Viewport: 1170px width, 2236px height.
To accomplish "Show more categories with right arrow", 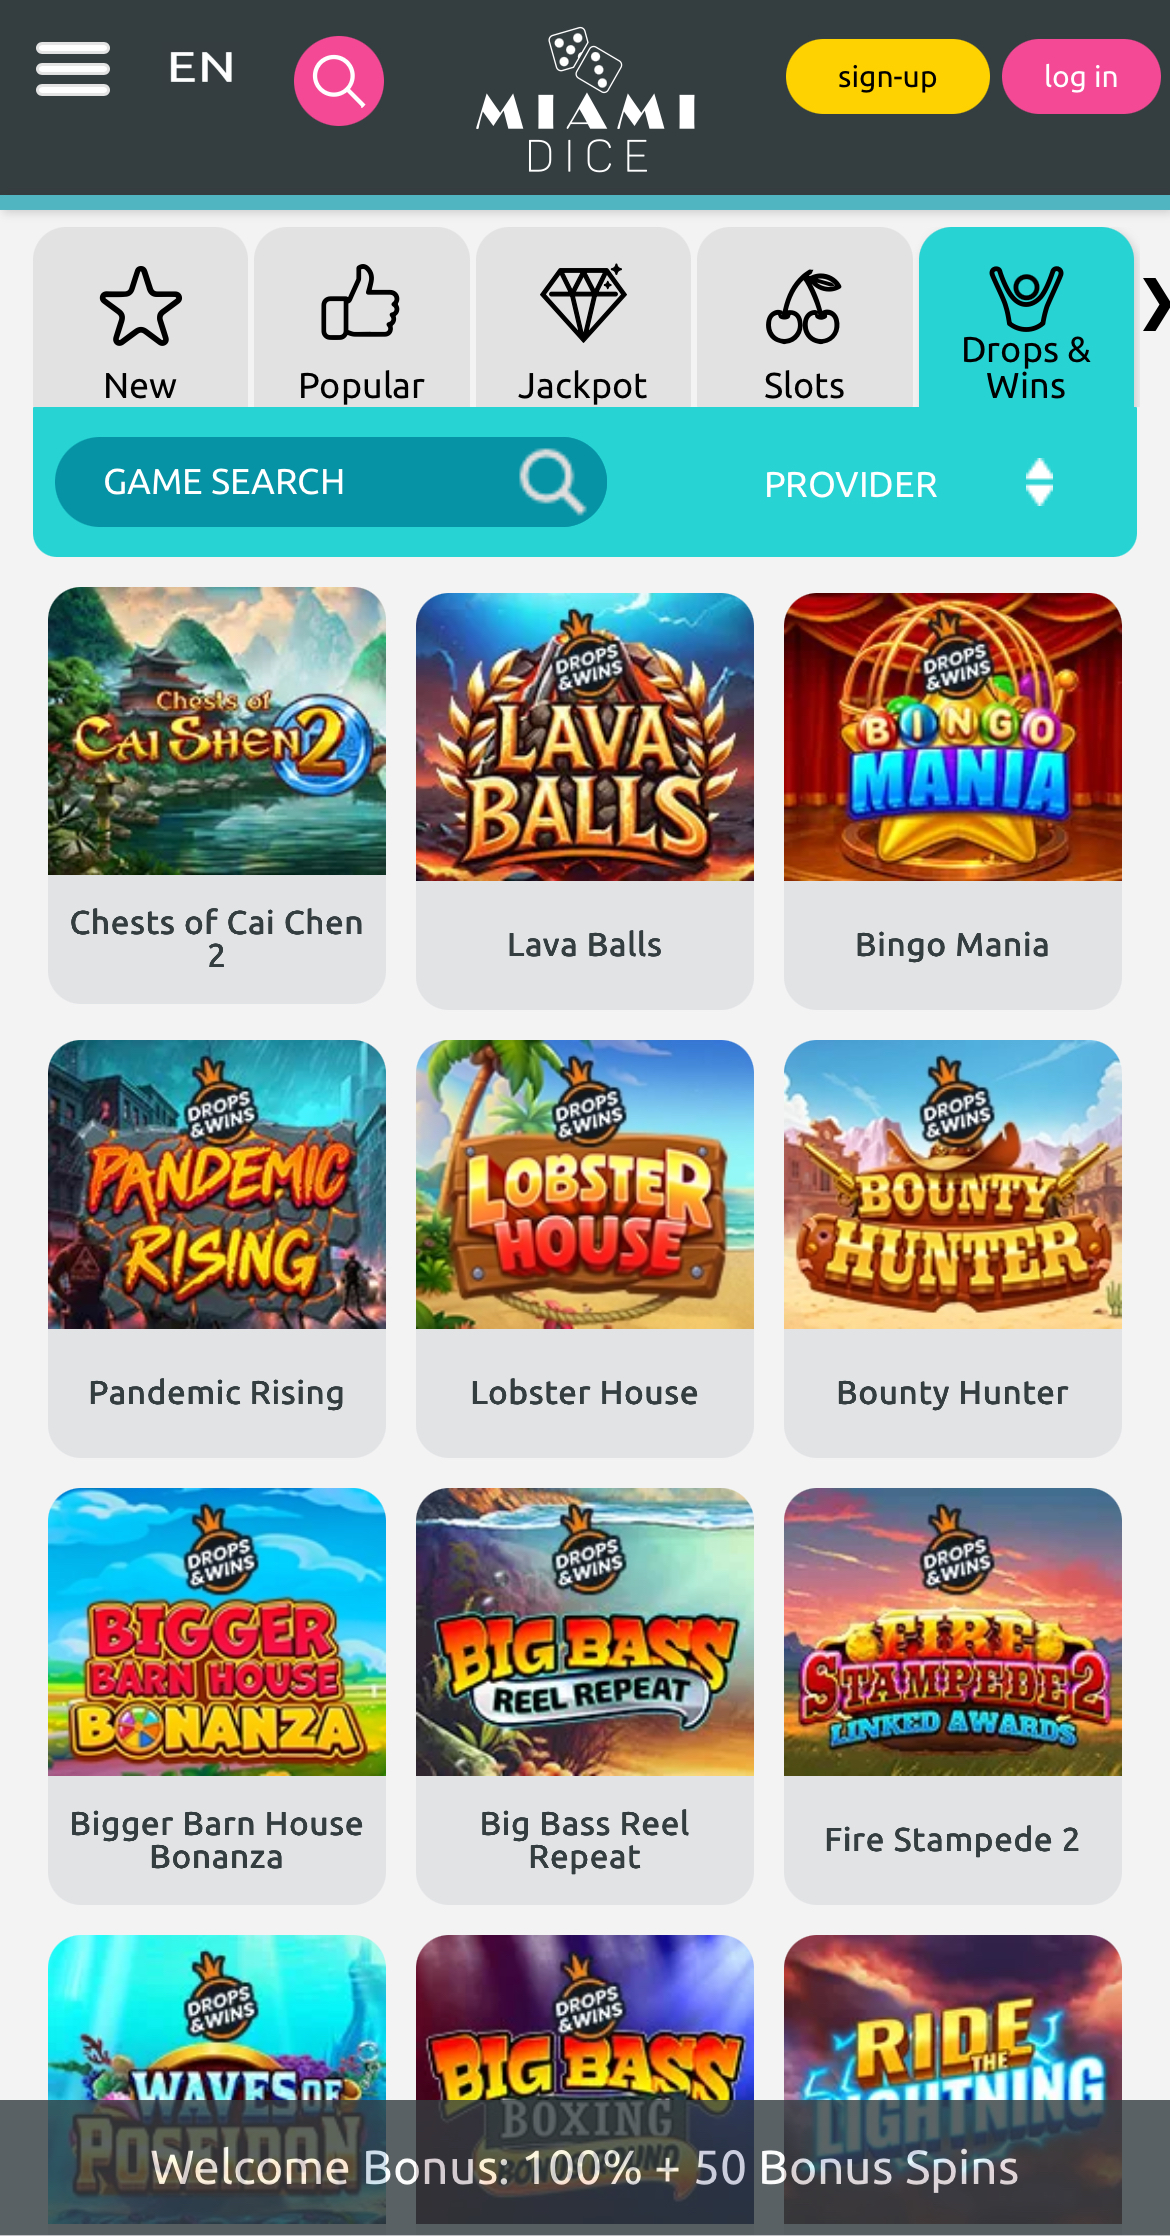I will 1156,304.
